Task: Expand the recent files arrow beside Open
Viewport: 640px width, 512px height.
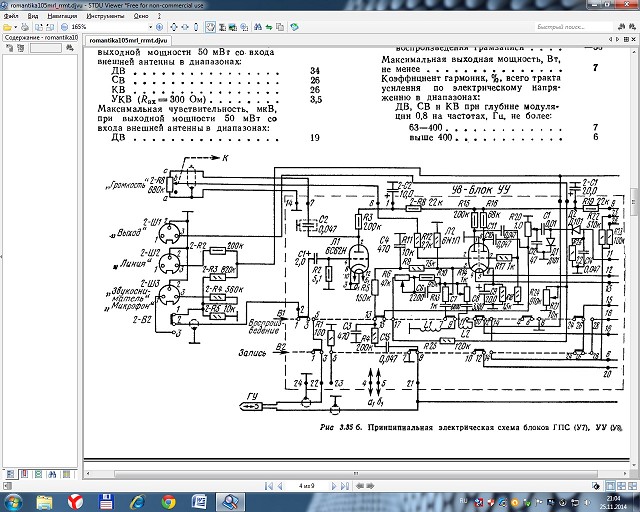Action: (16, 27)
